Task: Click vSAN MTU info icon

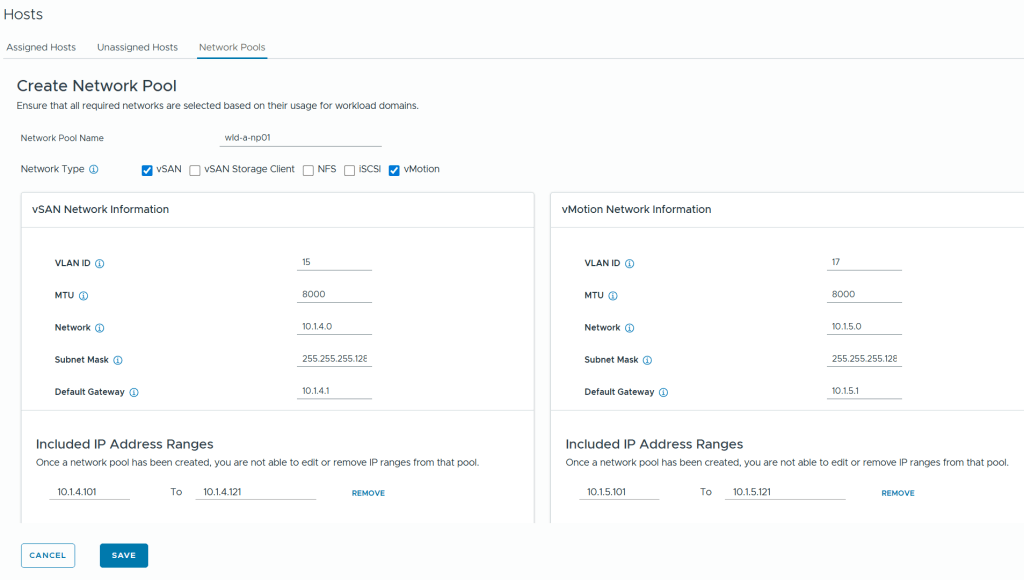Action: 83,296
